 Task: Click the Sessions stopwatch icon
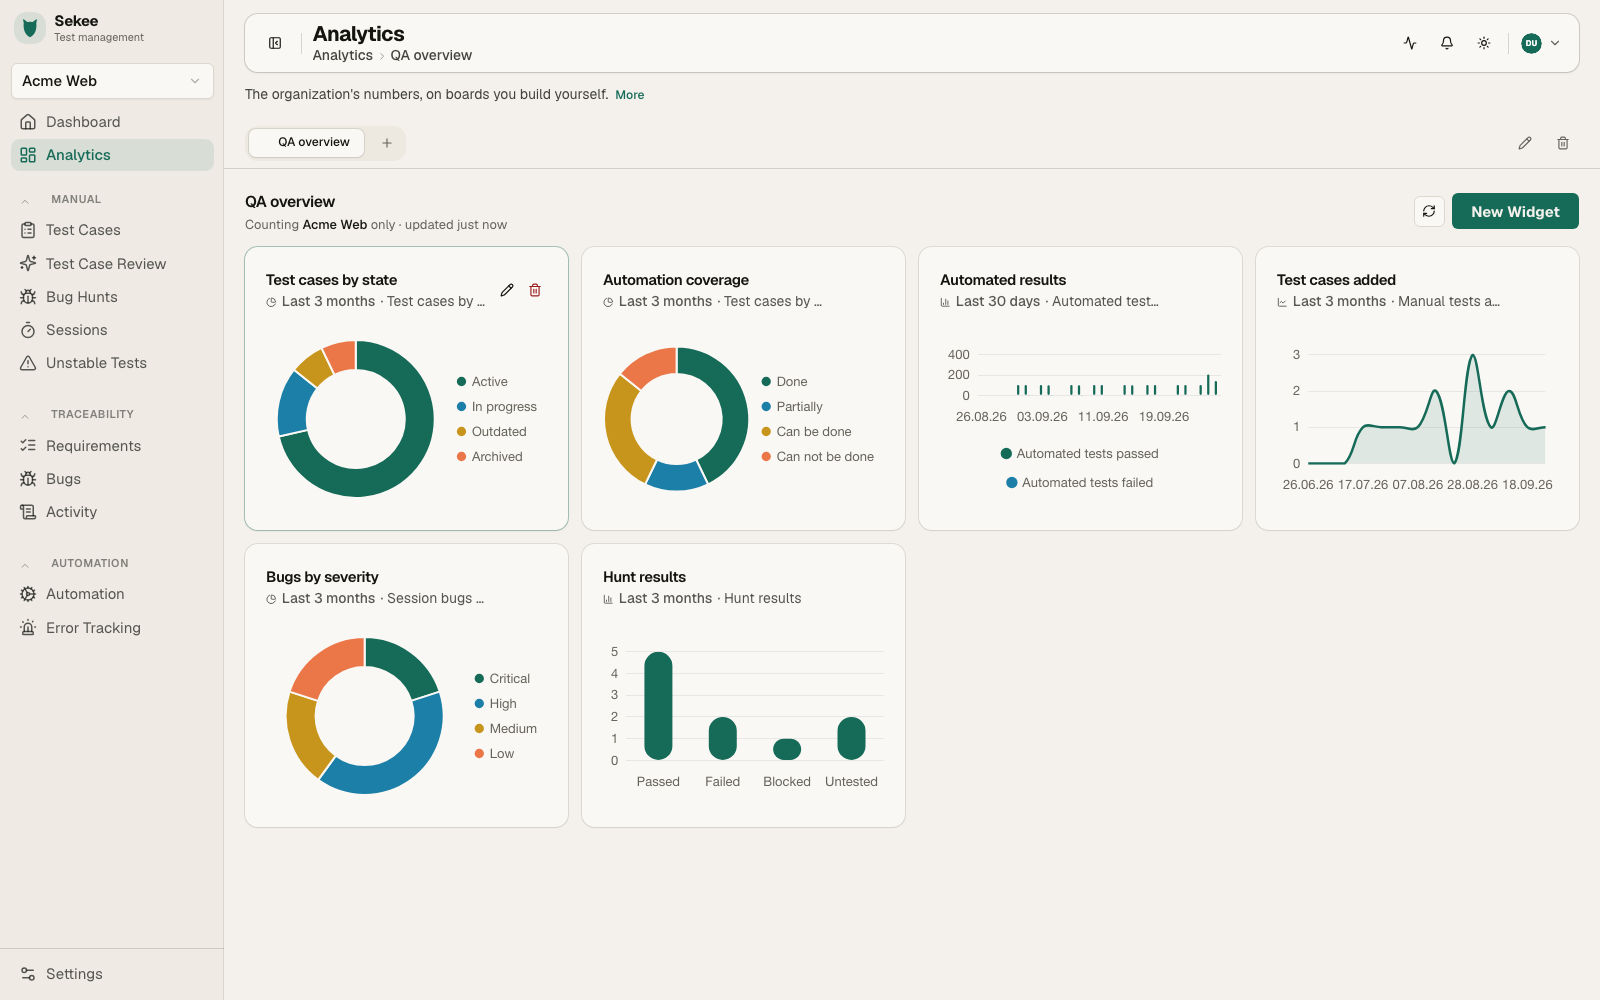click(28, 330)
